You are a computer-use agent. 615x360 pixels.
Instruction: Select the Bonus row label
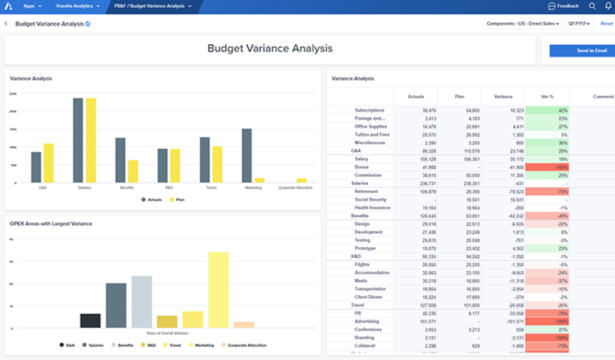pyautogui.click(x=361, y=167)
